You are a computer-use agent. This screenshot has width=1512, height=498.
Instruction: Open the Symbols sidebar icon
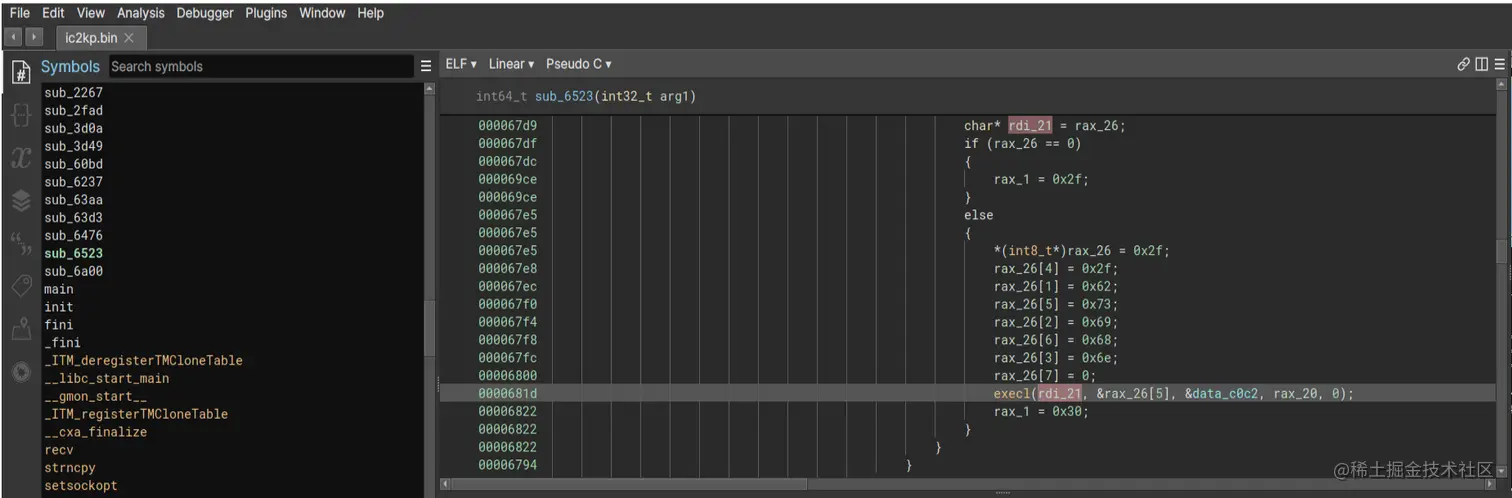point(20,72)
